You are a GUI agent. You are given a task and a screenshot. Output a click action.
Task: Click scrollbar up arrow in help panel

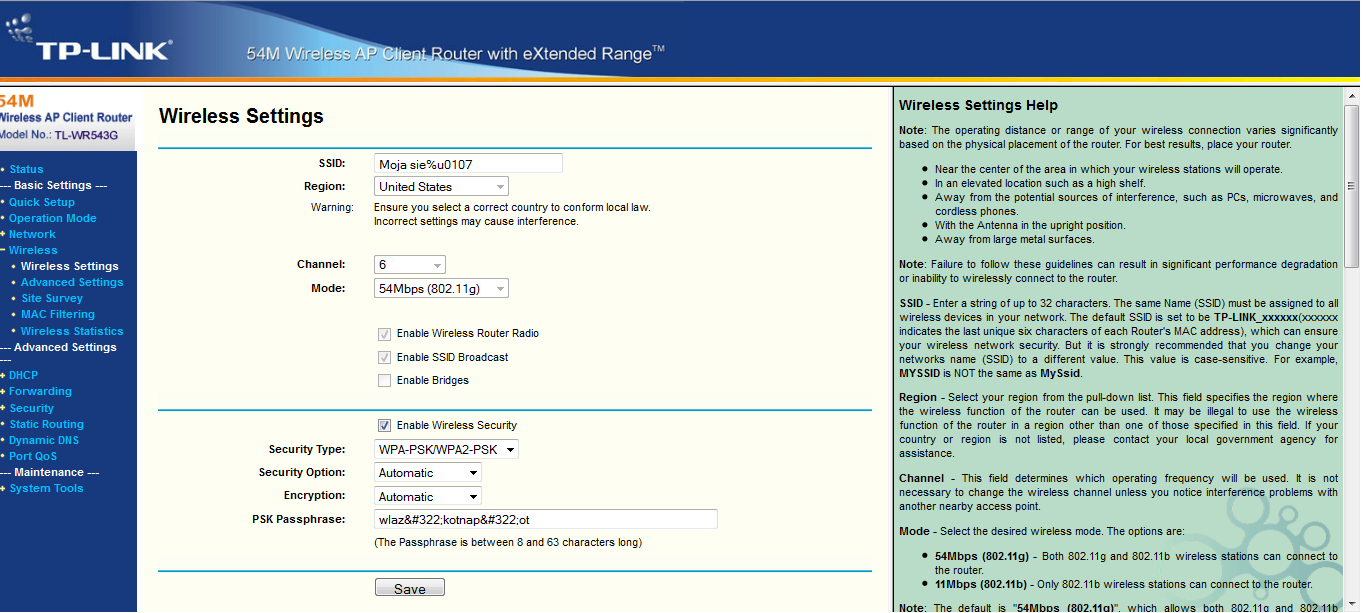[1351, 96]
